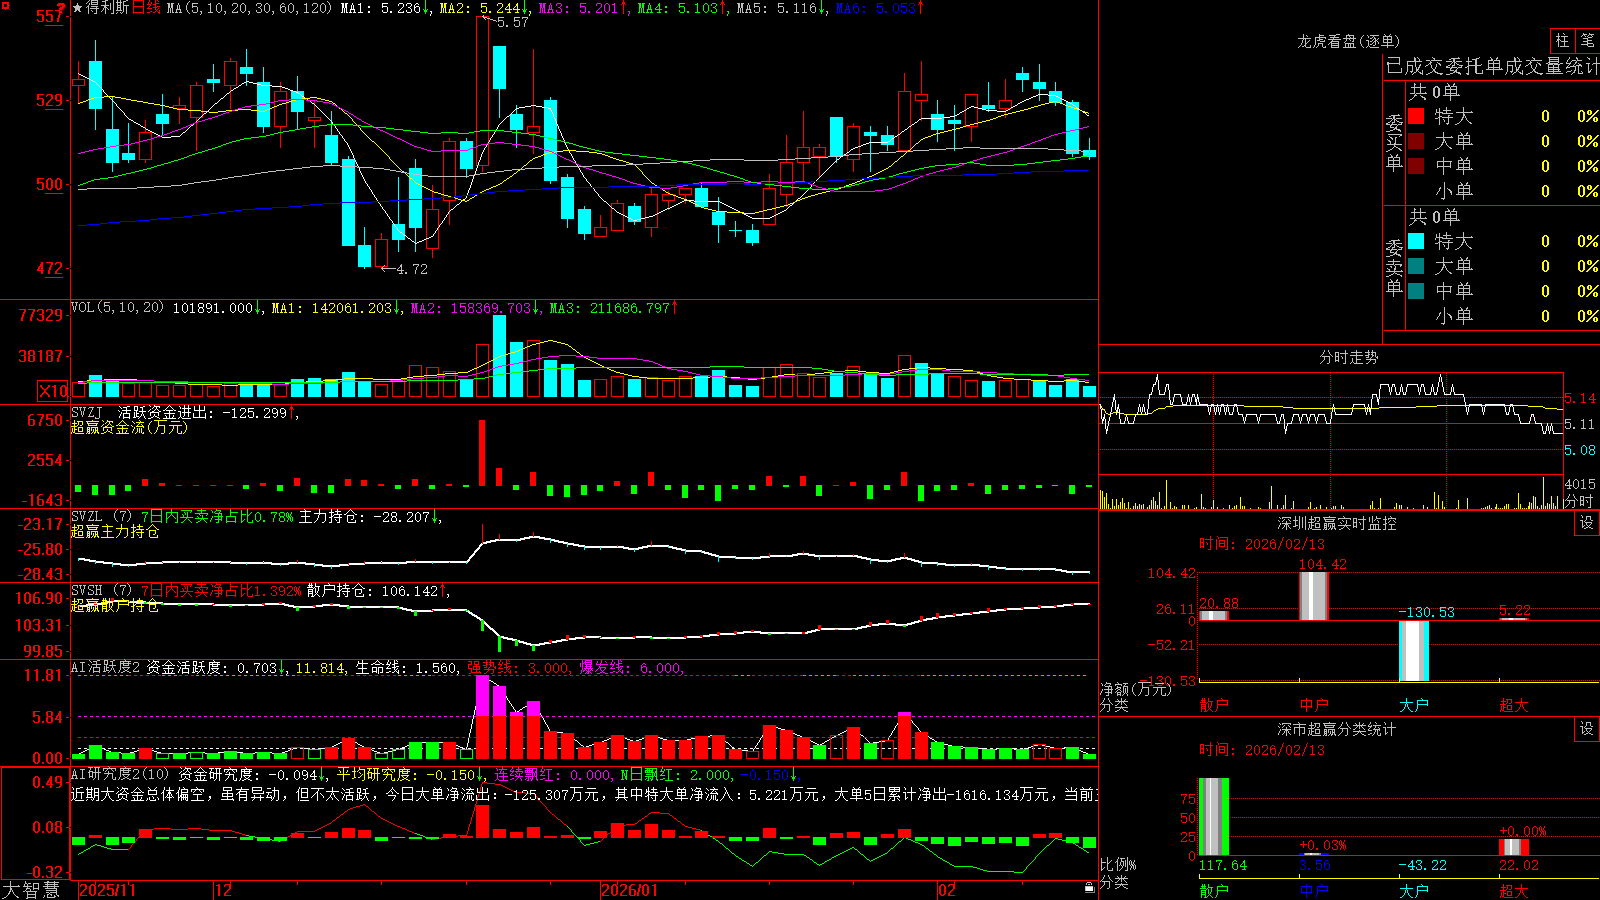Click the red 特大 buy order color swatch
This screenshot has width=1600, height=900.
1416,116
